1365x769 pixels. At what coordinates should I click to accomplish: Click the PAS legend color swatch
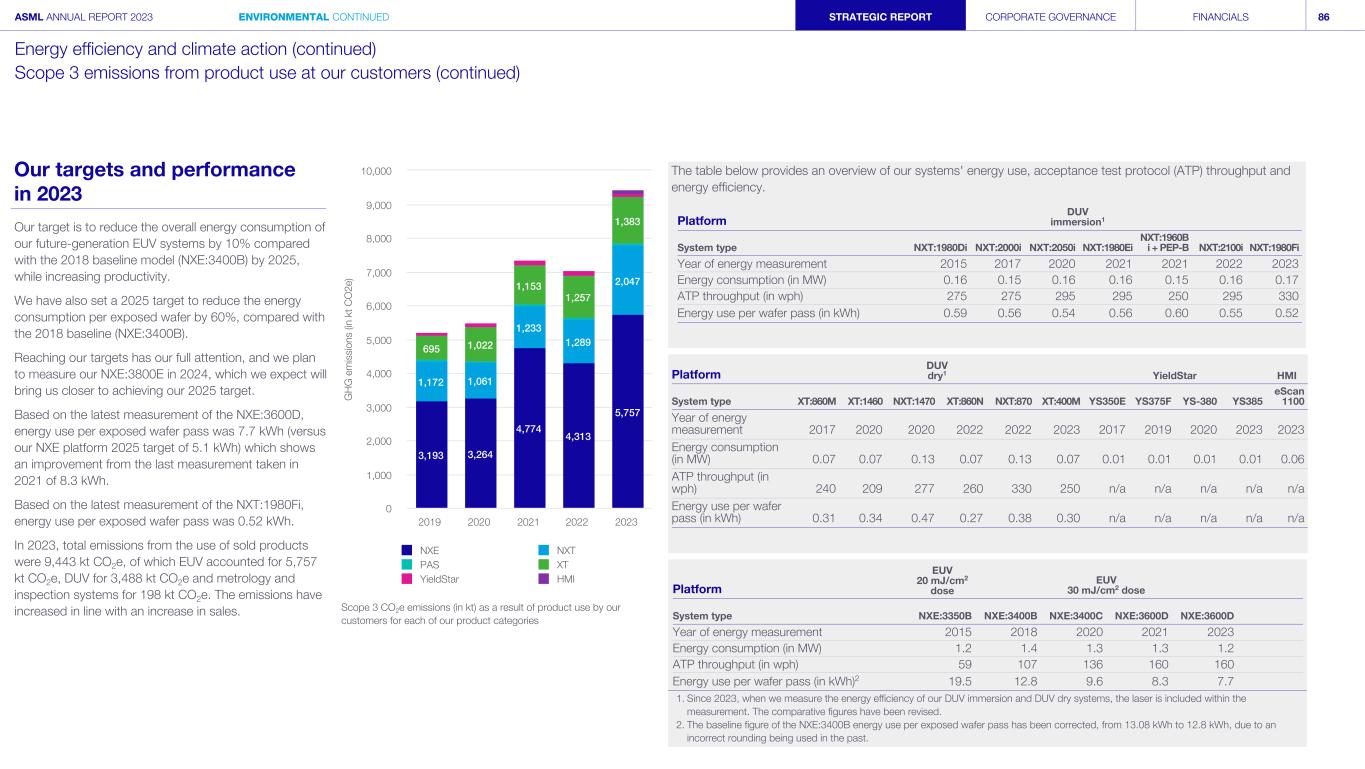[405, 564]
